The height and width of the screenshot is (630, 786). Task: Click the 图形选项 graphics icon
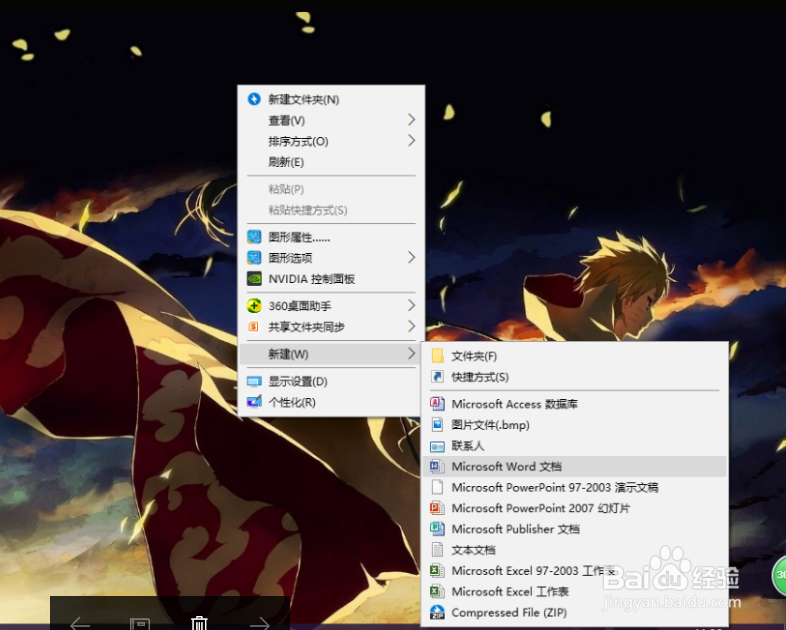click(254, 258)
